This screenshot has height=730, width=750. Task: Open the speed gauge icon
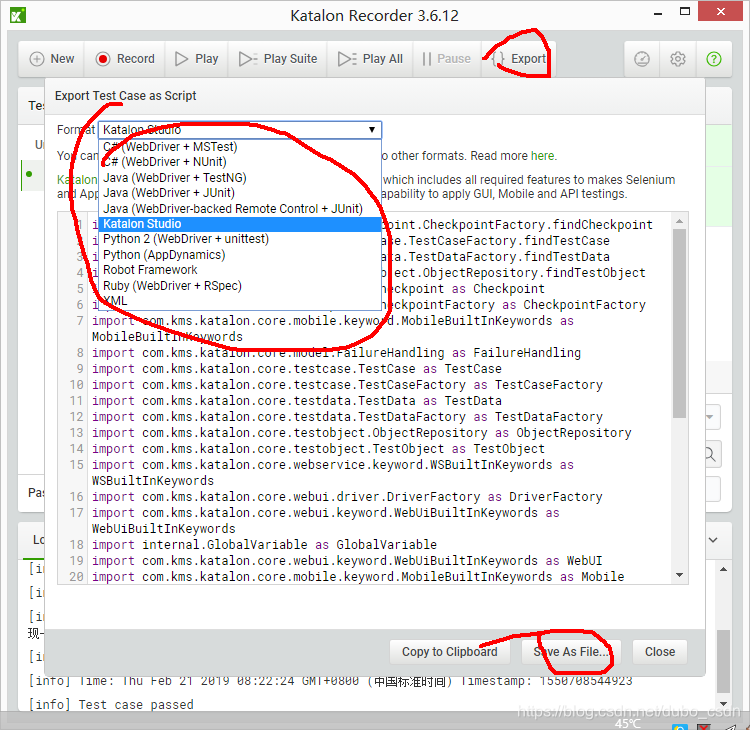[x=642, y=59]
